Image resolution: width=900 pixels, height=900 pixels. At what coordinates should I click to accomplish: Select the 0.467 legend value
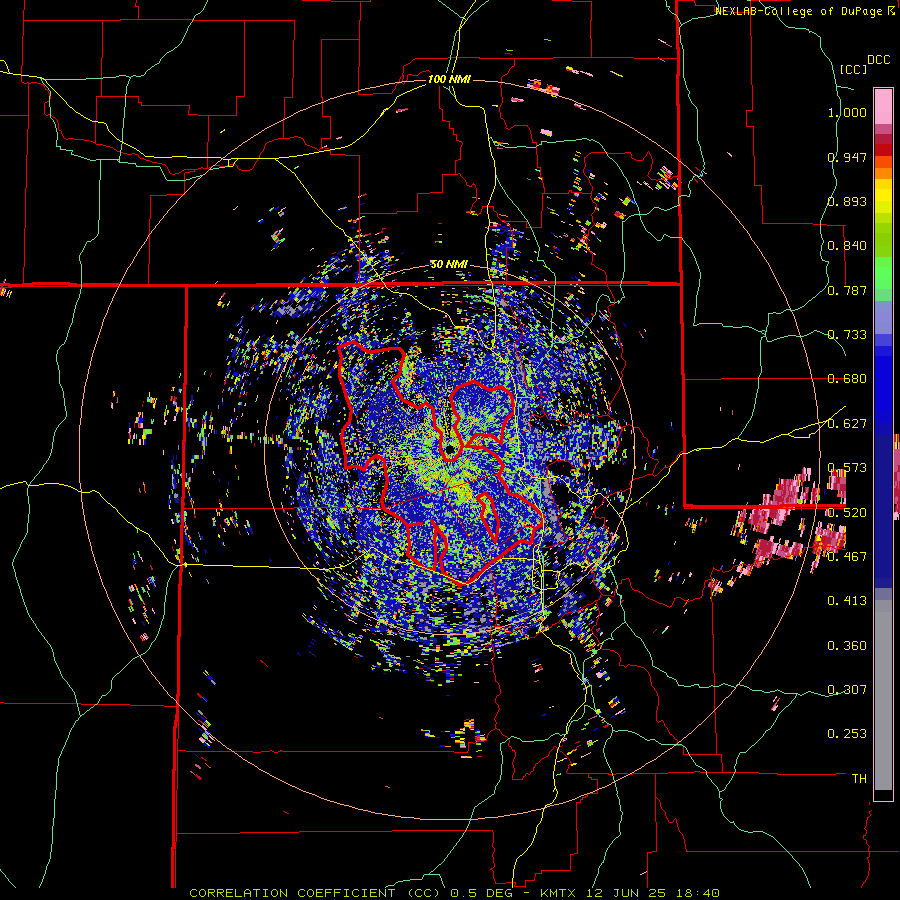coord(847,557)
